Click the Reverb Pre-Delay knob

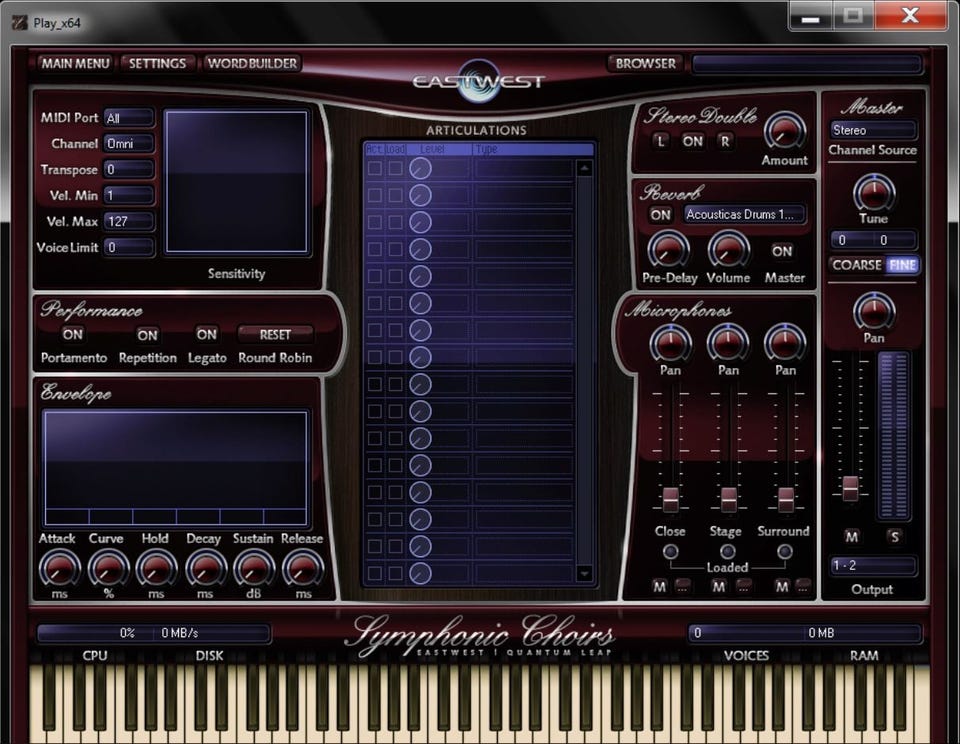coord(668,249)
